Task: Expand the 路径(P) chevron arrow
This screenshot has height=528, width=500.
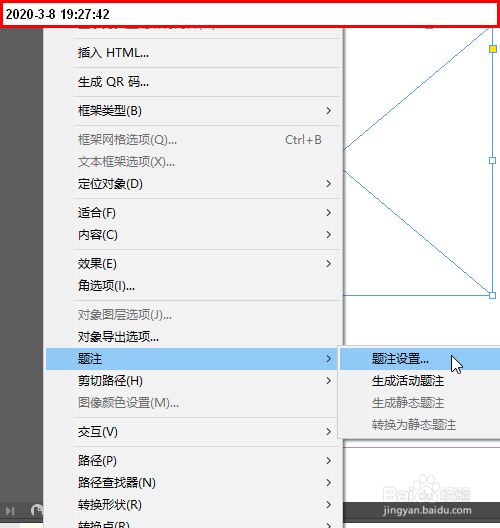Action: point(329,461)
